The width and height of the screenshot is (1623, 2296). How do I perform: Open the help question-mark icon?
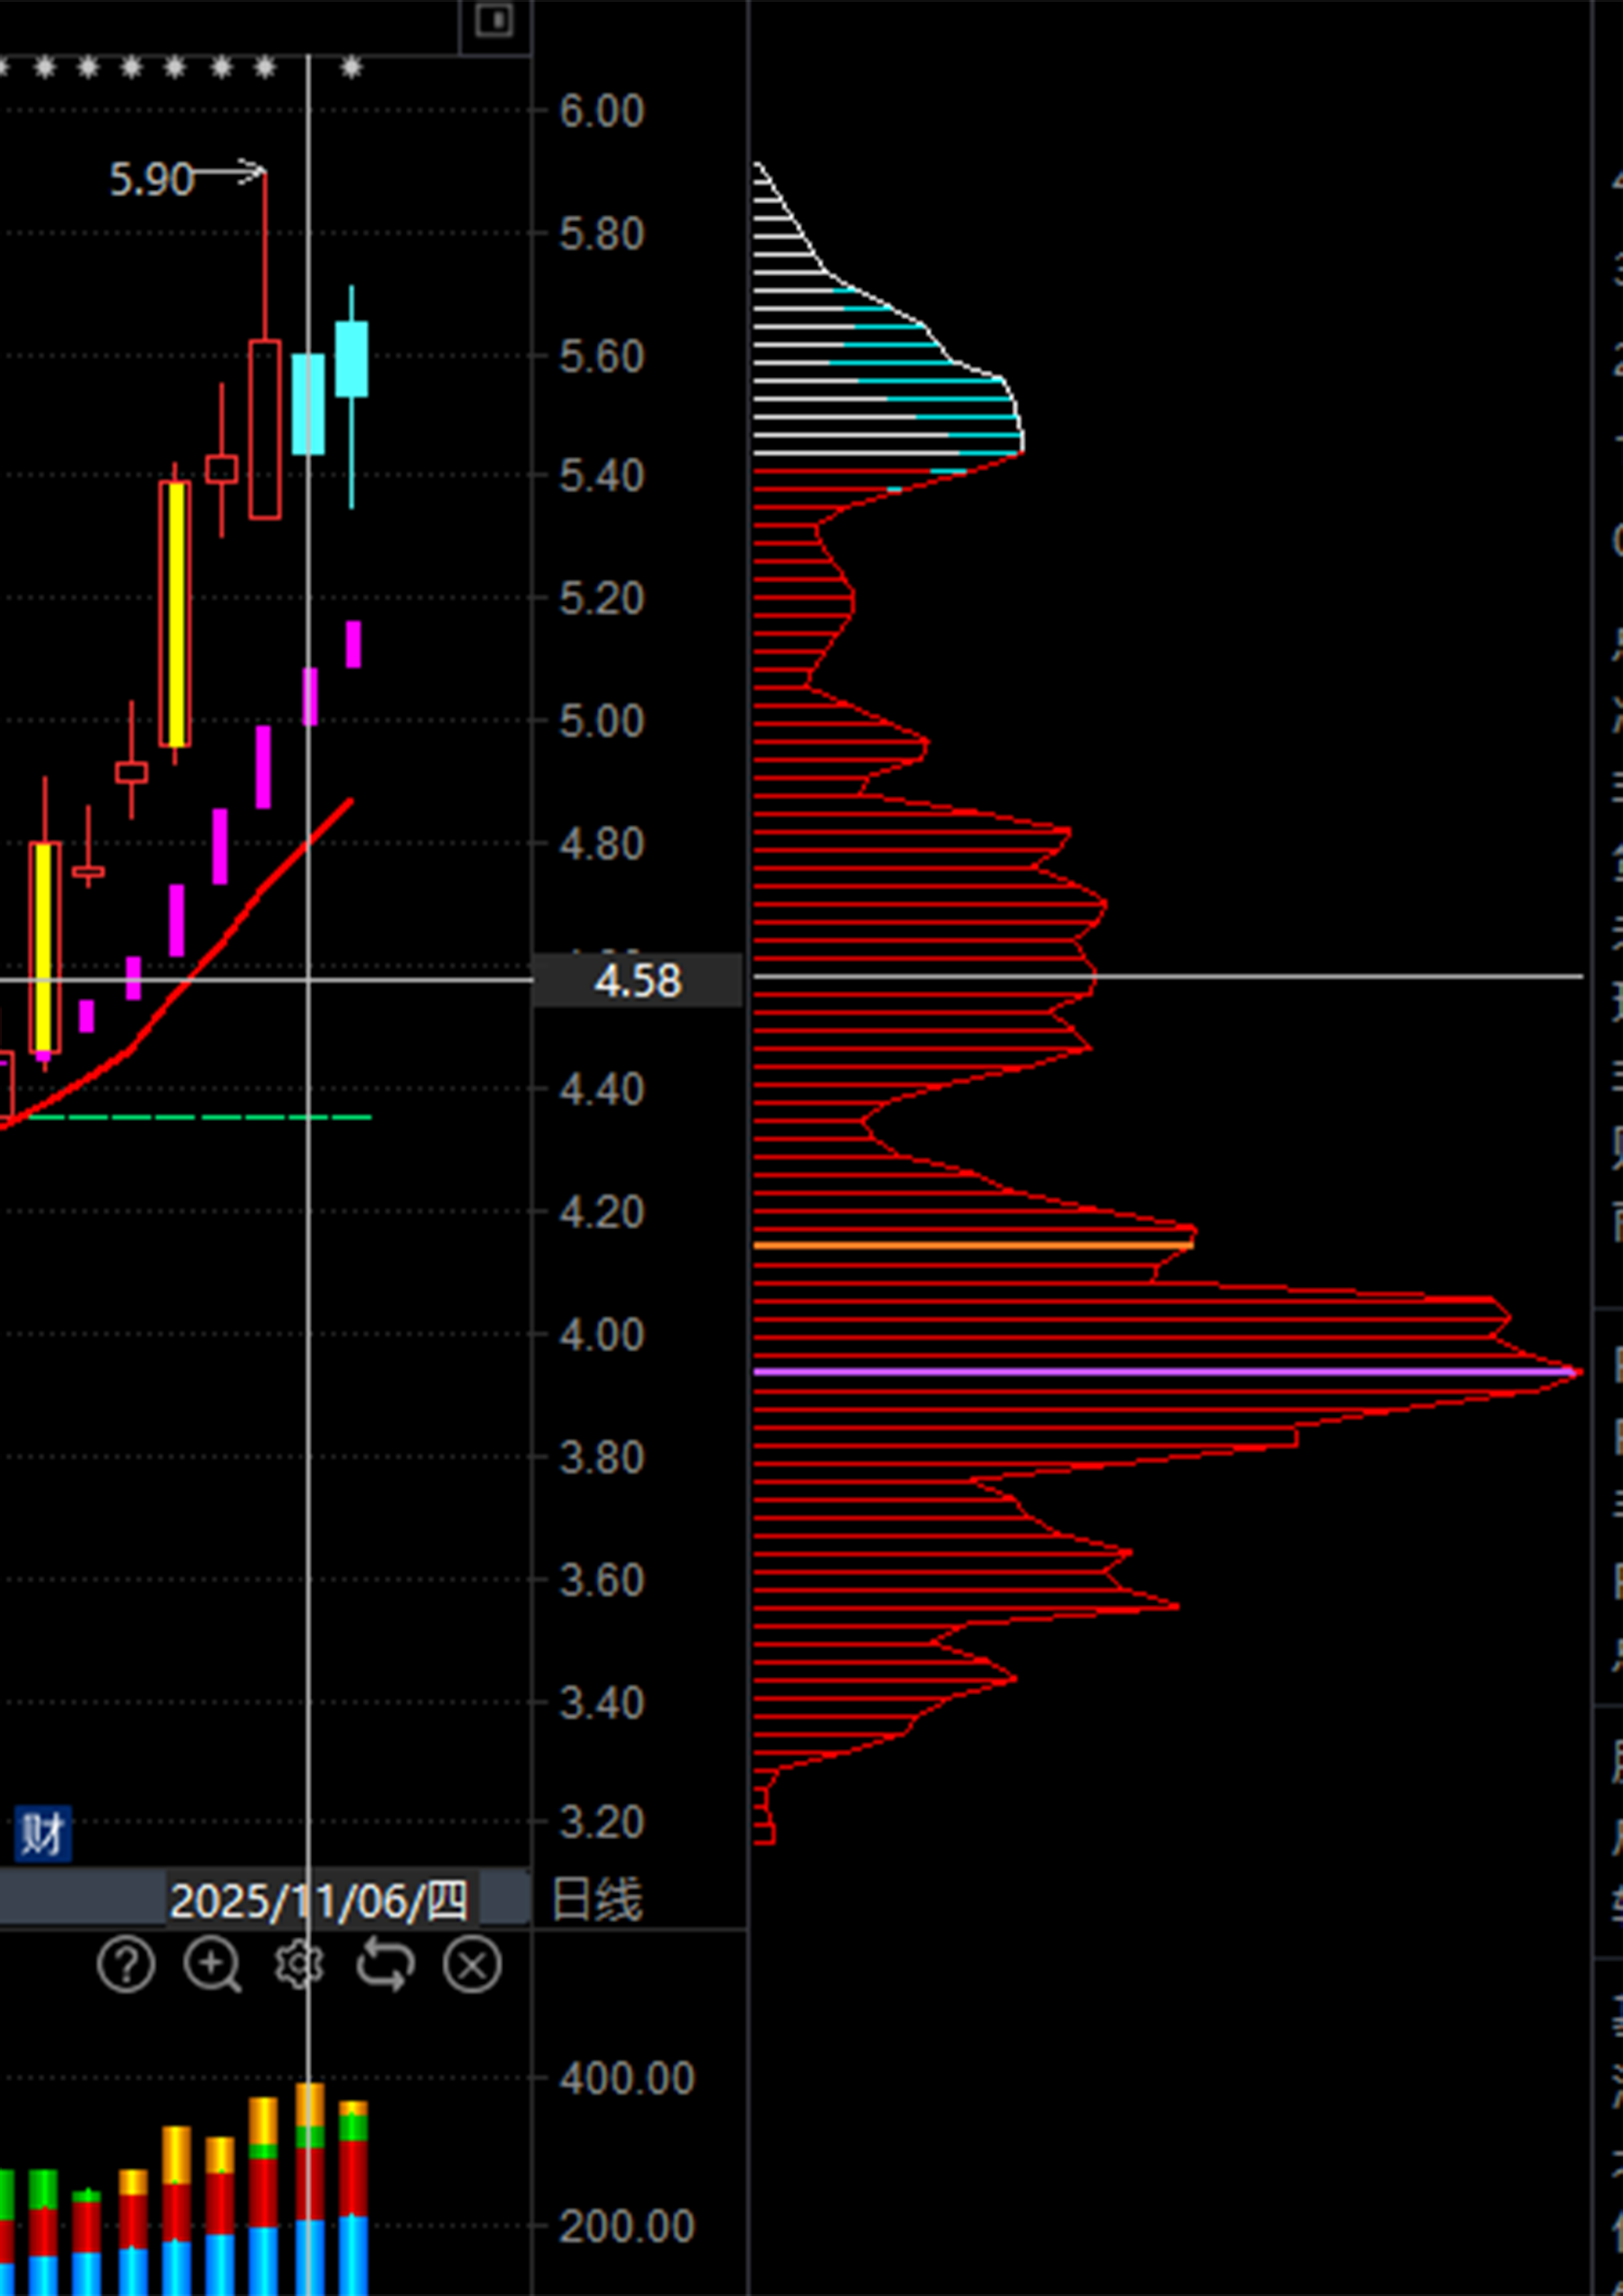(x=126, y=1965)
